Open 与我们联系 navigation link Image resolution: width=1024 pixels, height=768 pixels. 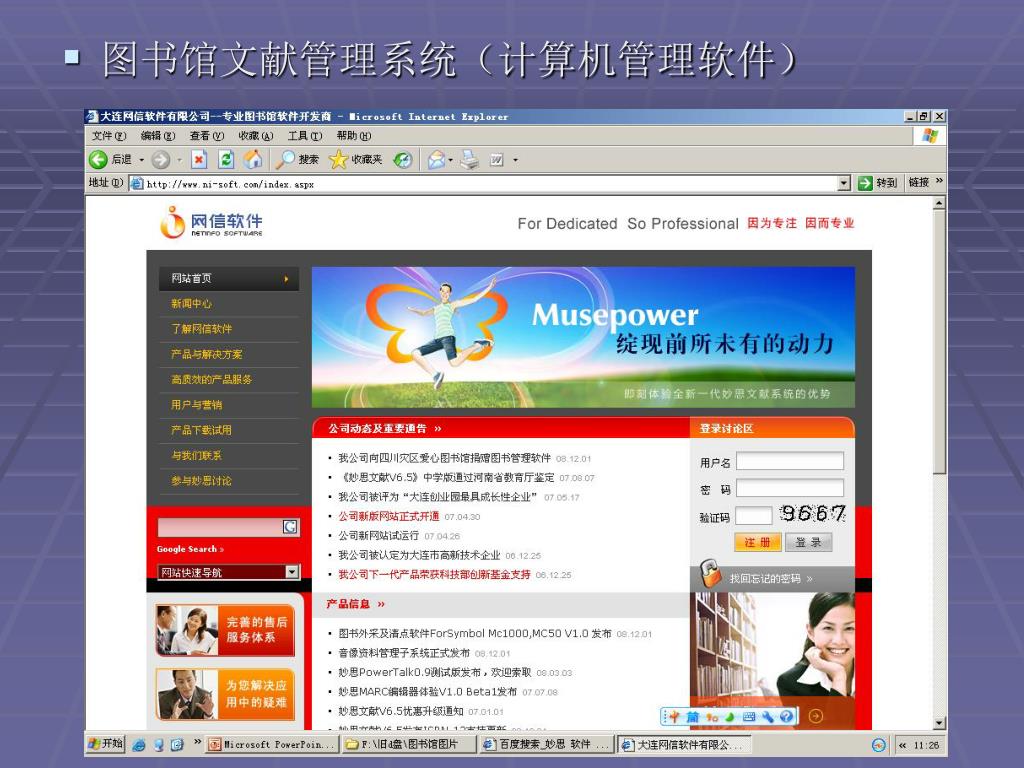197,455
